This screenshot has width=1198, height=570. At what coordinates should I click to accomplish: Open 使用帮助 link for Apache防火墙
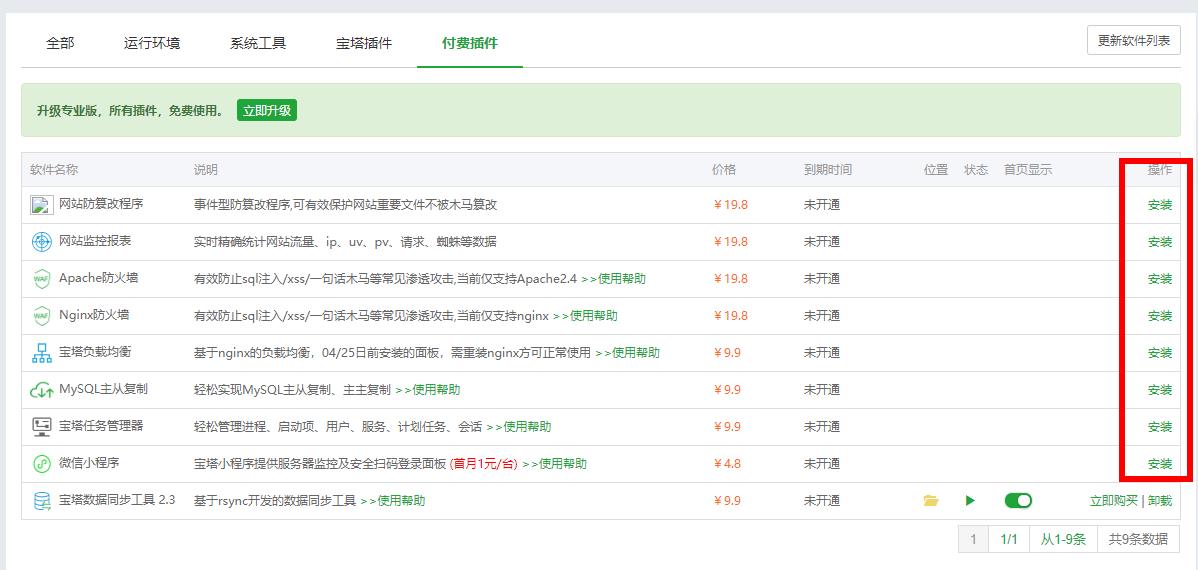pos(614,279)
